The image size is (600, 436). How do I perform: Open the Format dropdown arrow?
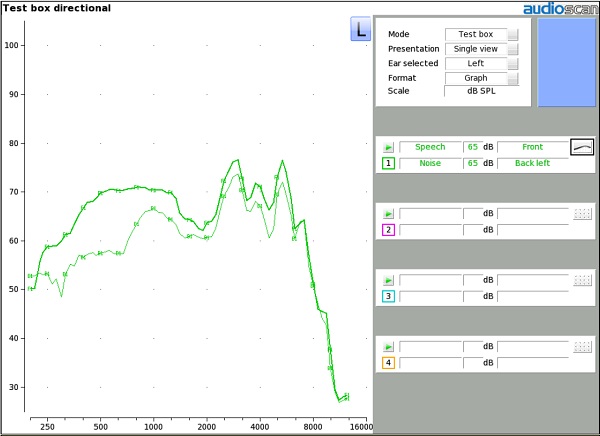point(513,78)
